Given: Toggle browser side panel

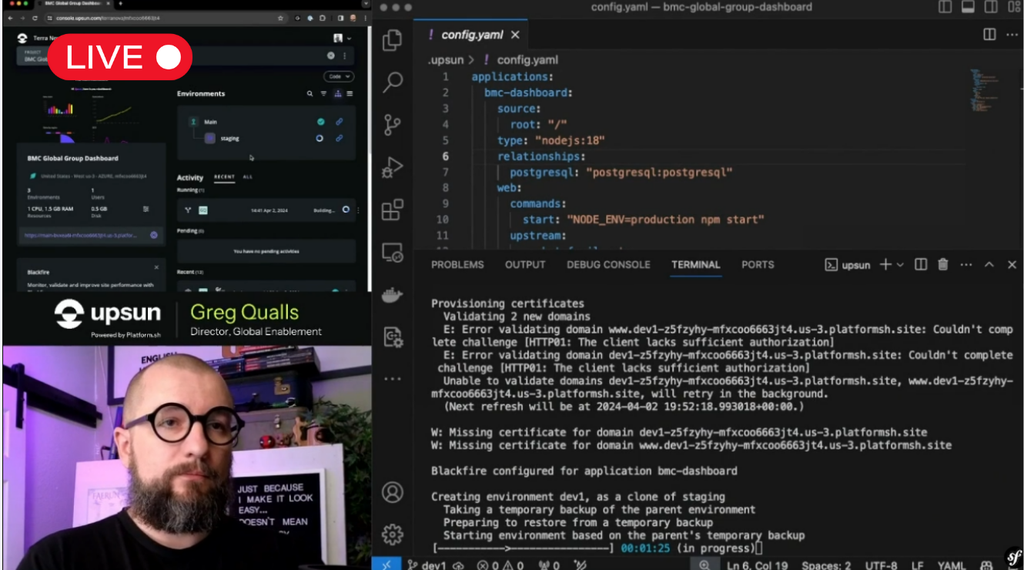Looking at the screenshot, I should click(x=340, y=18).
